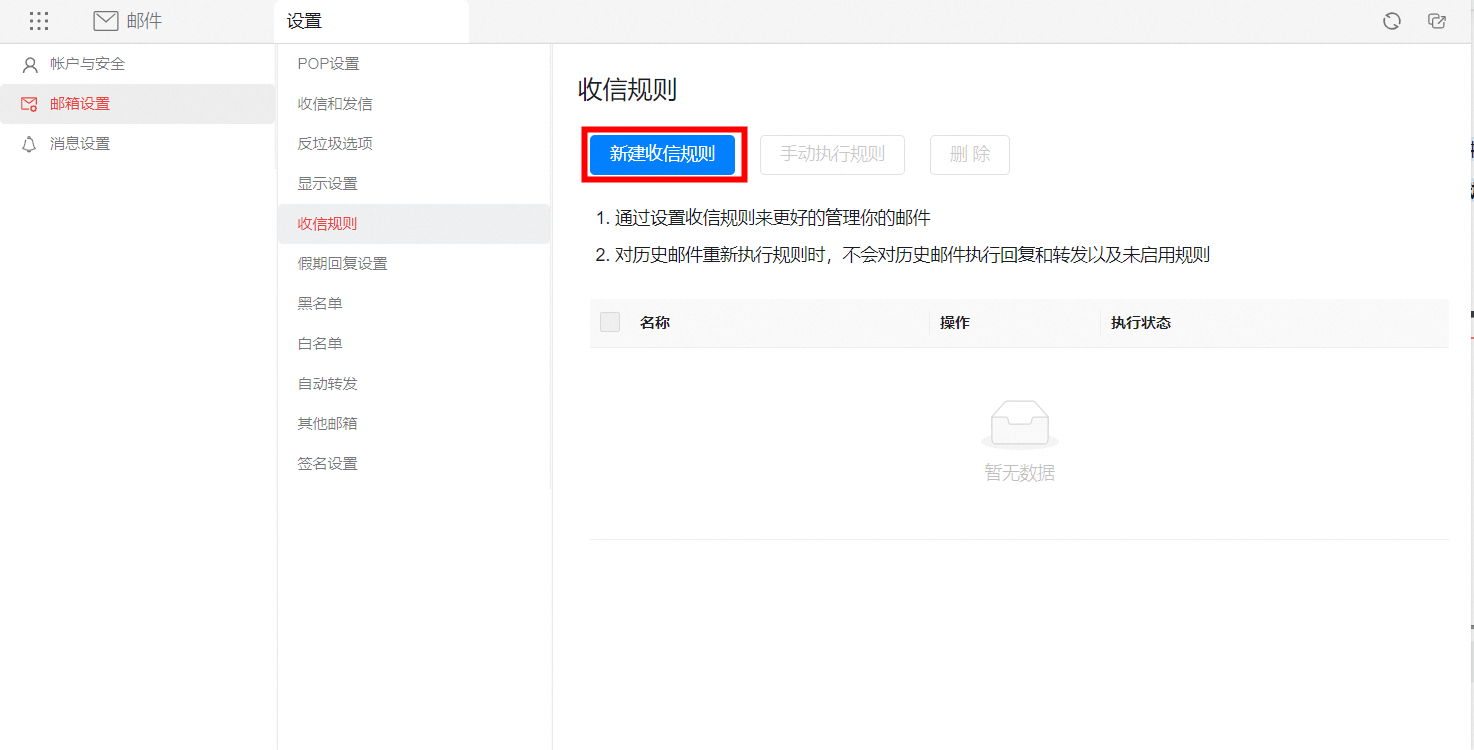Open the 邮件 tab

tap(128, 21)
